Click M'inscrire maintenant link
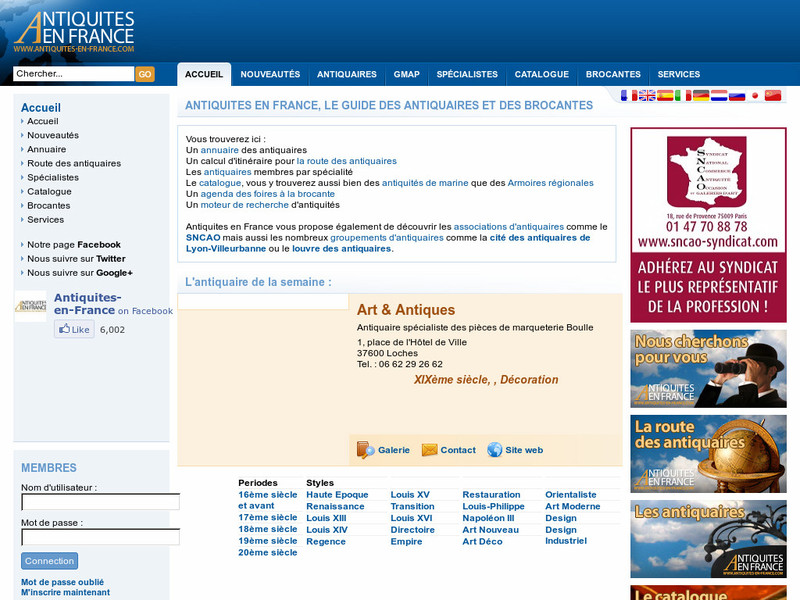This screenshot has width=800, height=600. (x=65, y=592)
